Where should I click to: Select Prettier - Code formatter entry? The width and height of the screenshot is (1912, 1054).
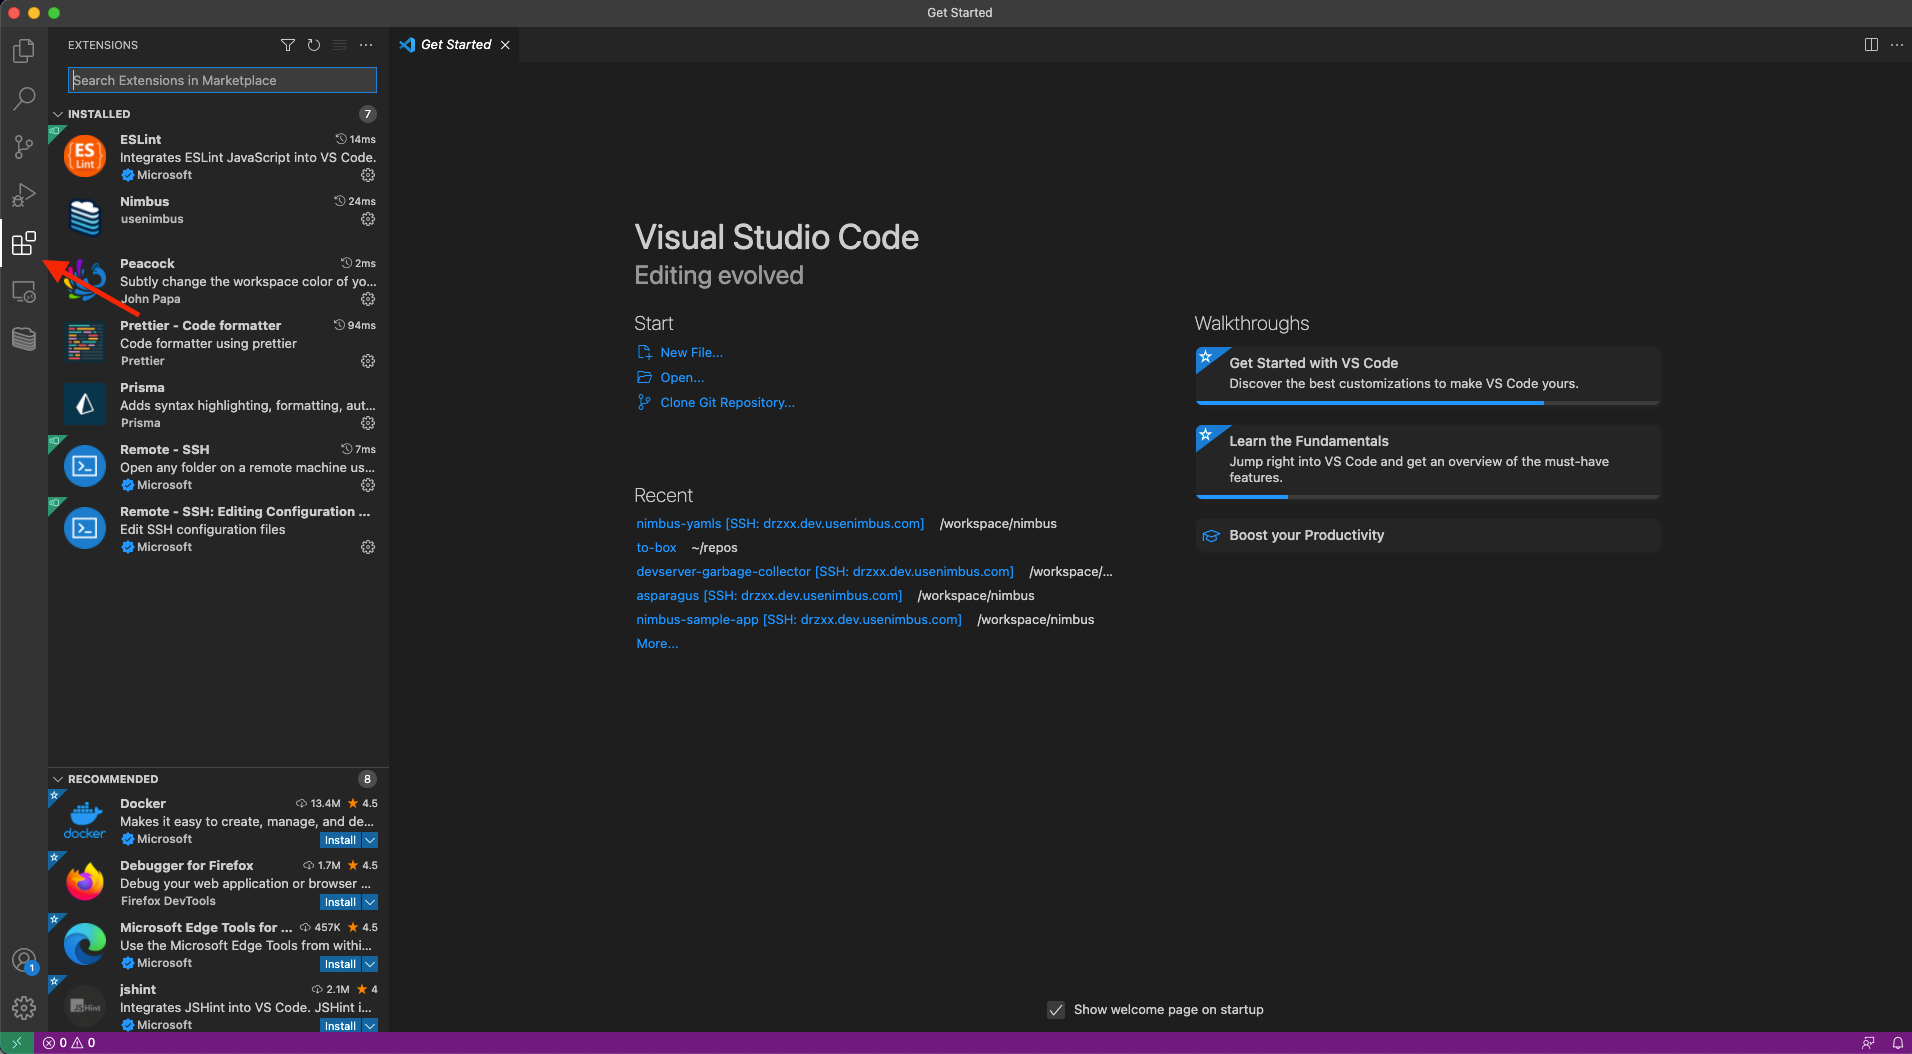click(218, 343)
